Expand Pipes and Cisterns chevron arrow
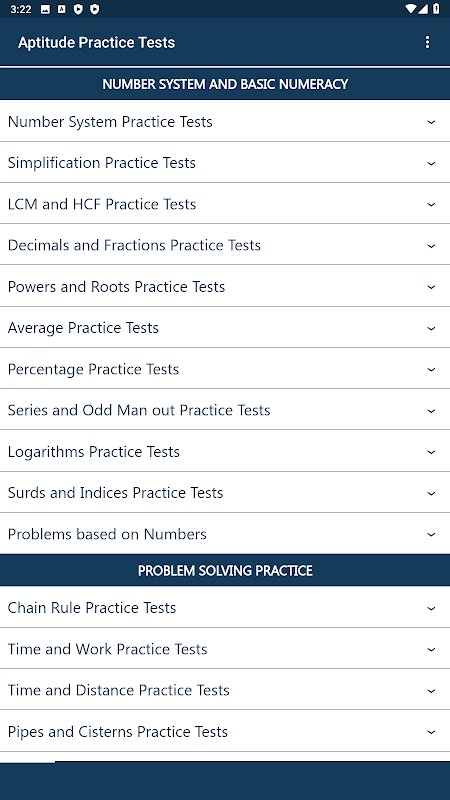 [431, 732]
